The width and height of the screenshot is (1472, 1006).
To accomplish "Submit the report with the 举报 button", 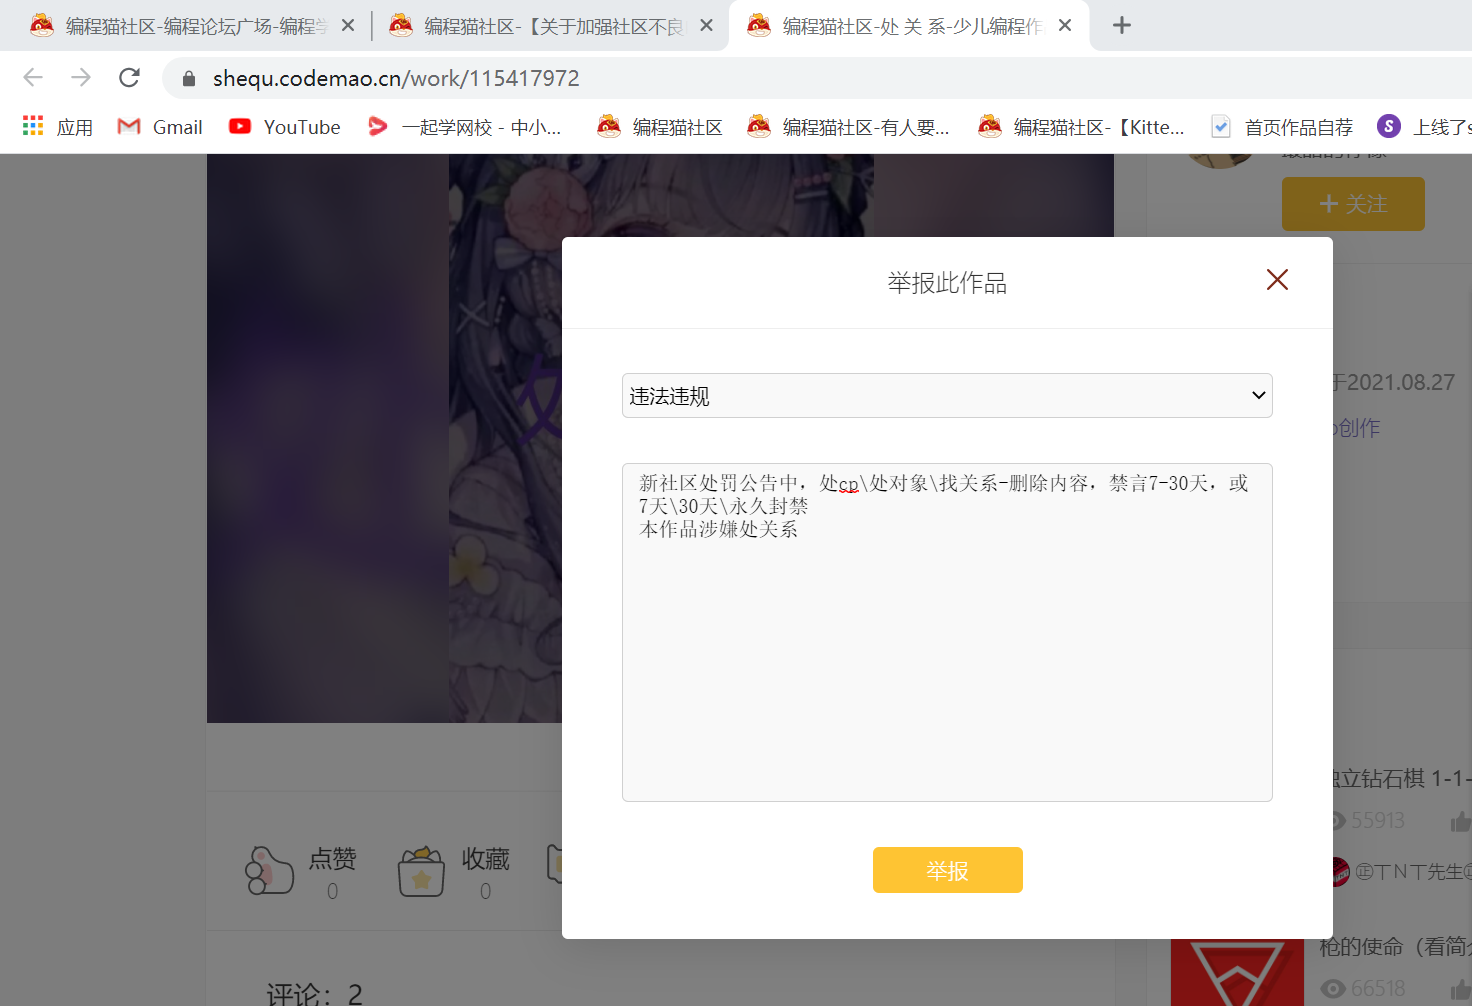I will (x=948, y=870).
